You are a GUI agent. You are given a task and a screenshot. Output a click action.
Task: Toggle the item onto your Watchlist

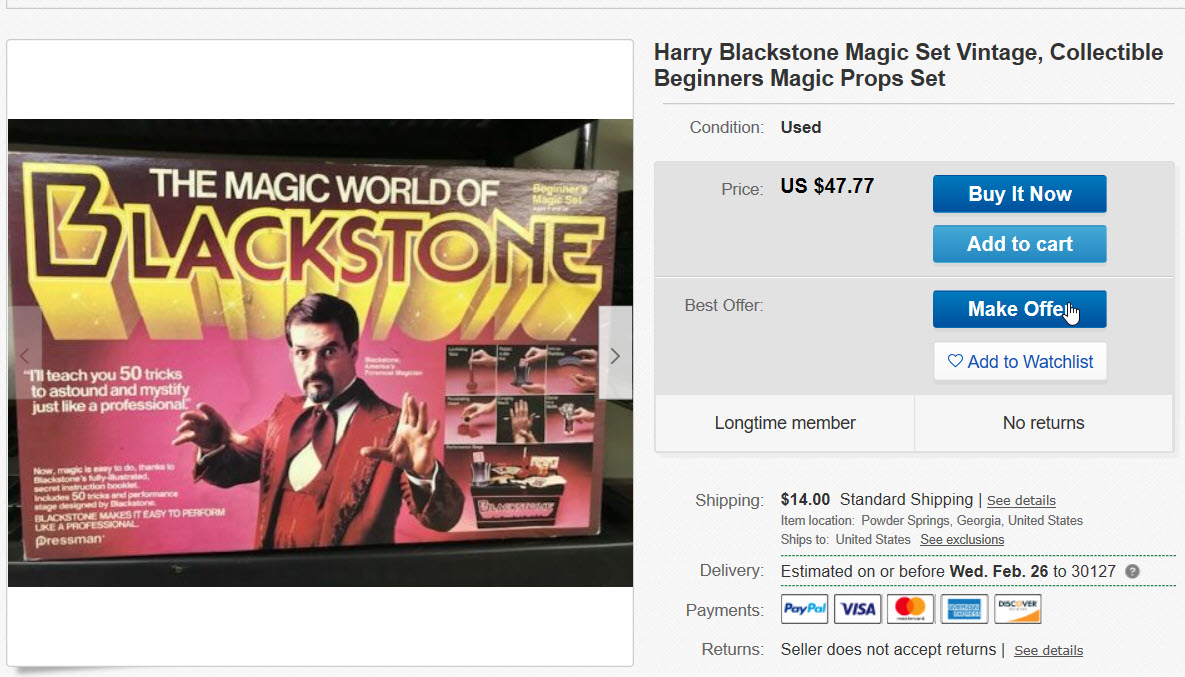(x=1020, y=361)
